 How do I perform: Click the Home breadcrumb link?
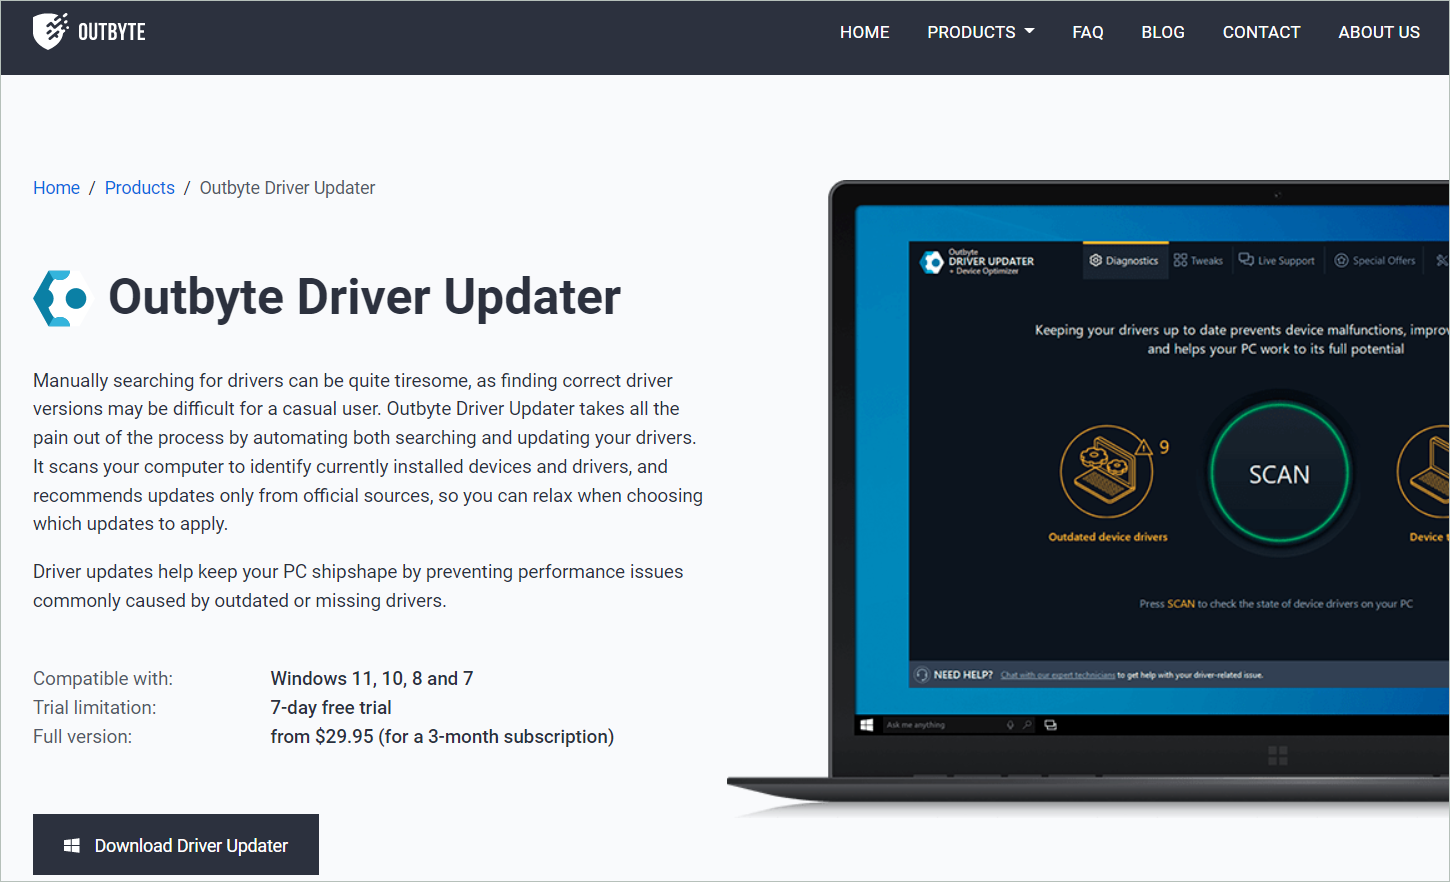point(56,188)
